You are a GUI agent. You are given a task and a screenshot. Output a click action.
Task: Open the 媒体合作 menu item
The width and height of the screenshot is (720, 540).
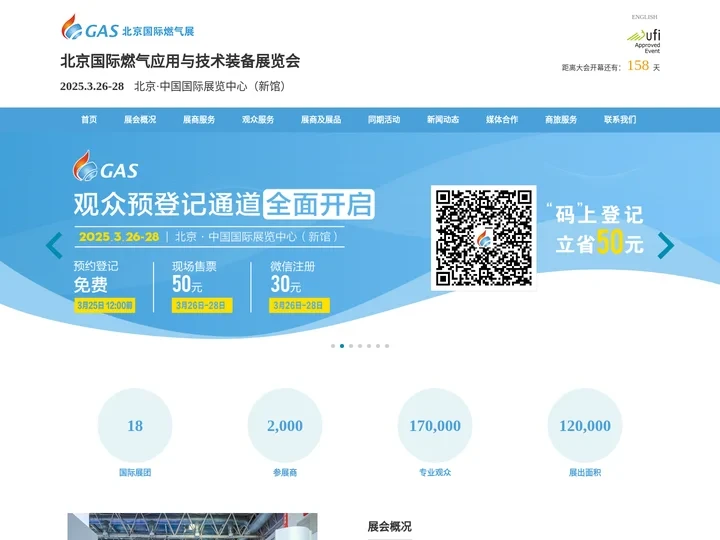coord(502,119)
